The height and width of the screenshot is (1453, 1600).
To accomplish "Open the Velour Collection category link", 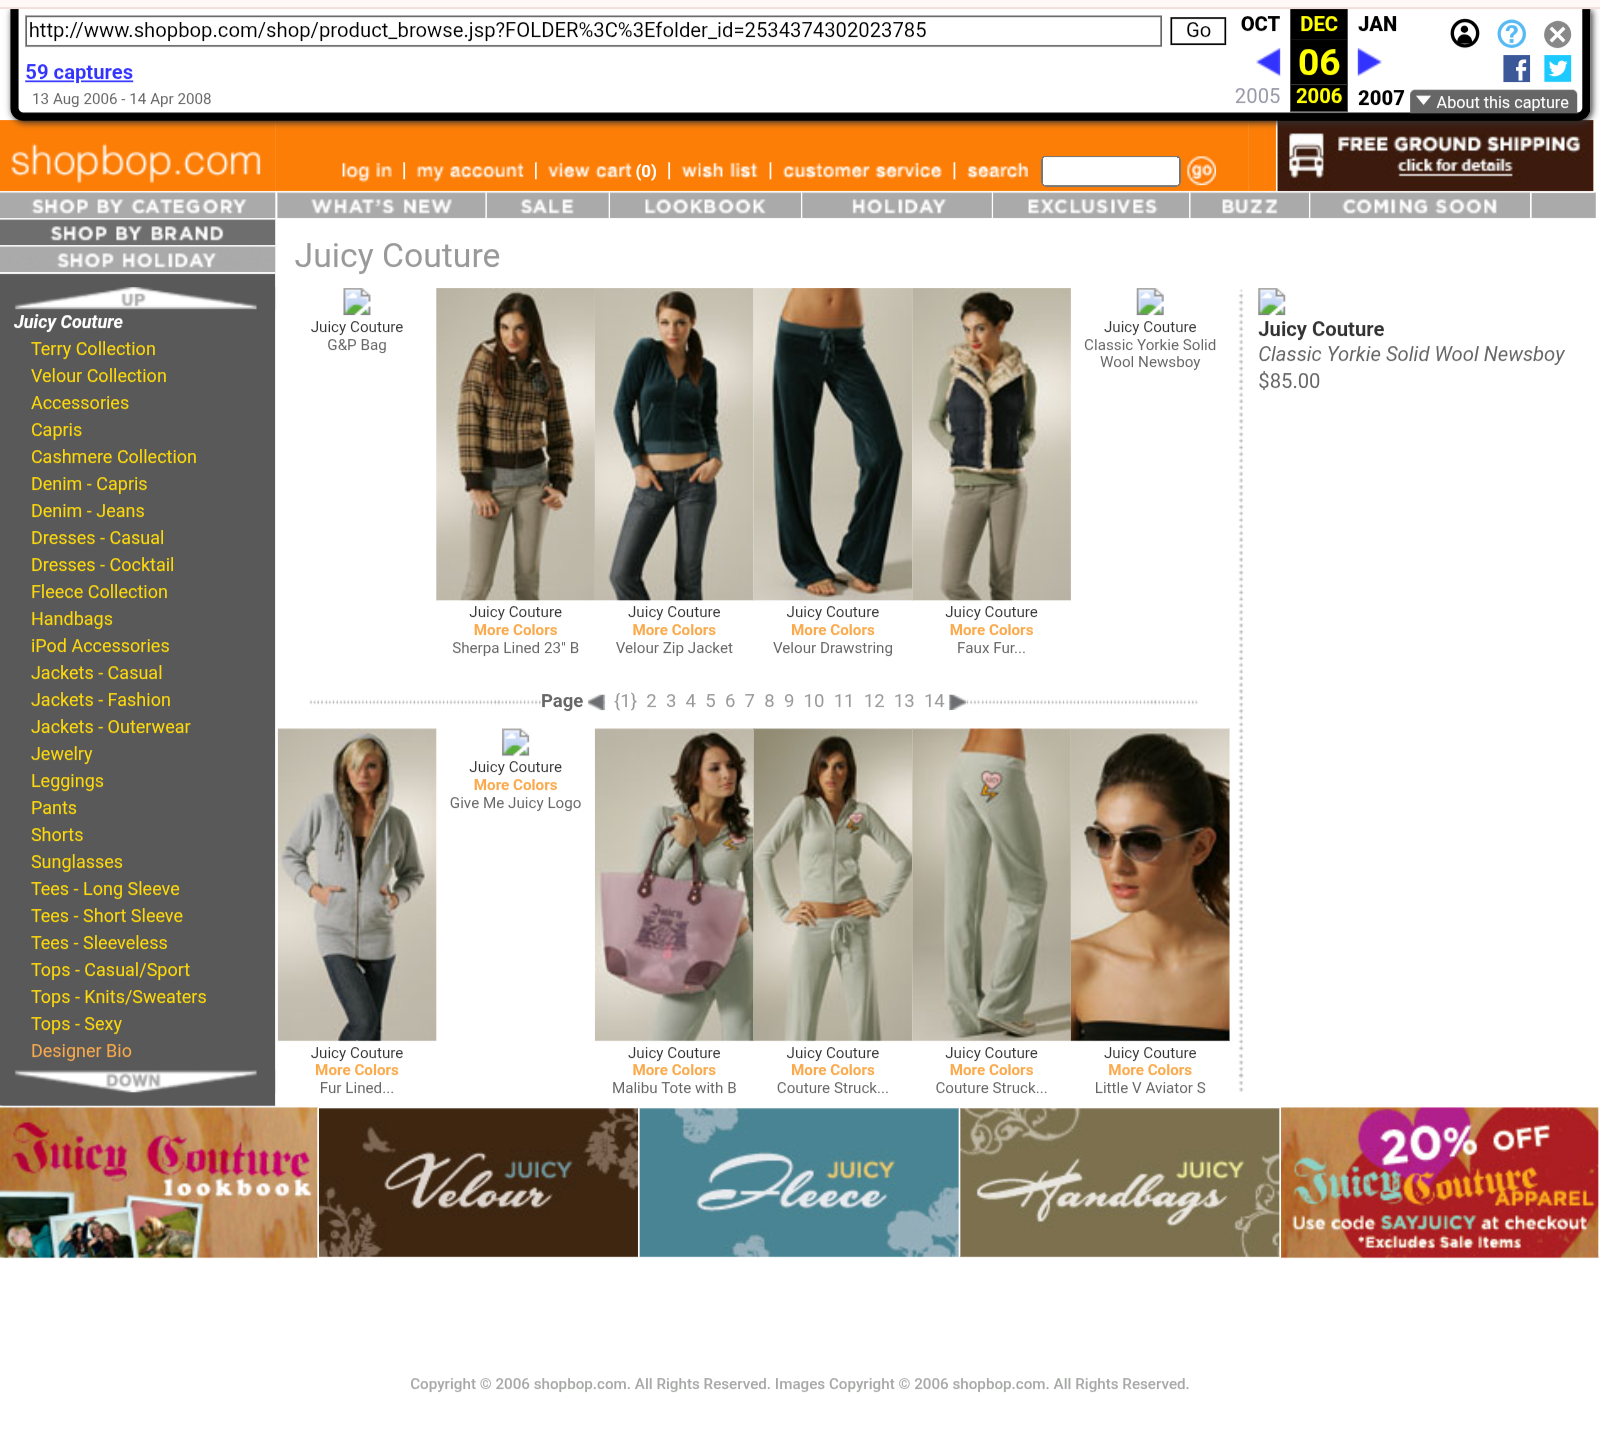I will coord(98,376).
